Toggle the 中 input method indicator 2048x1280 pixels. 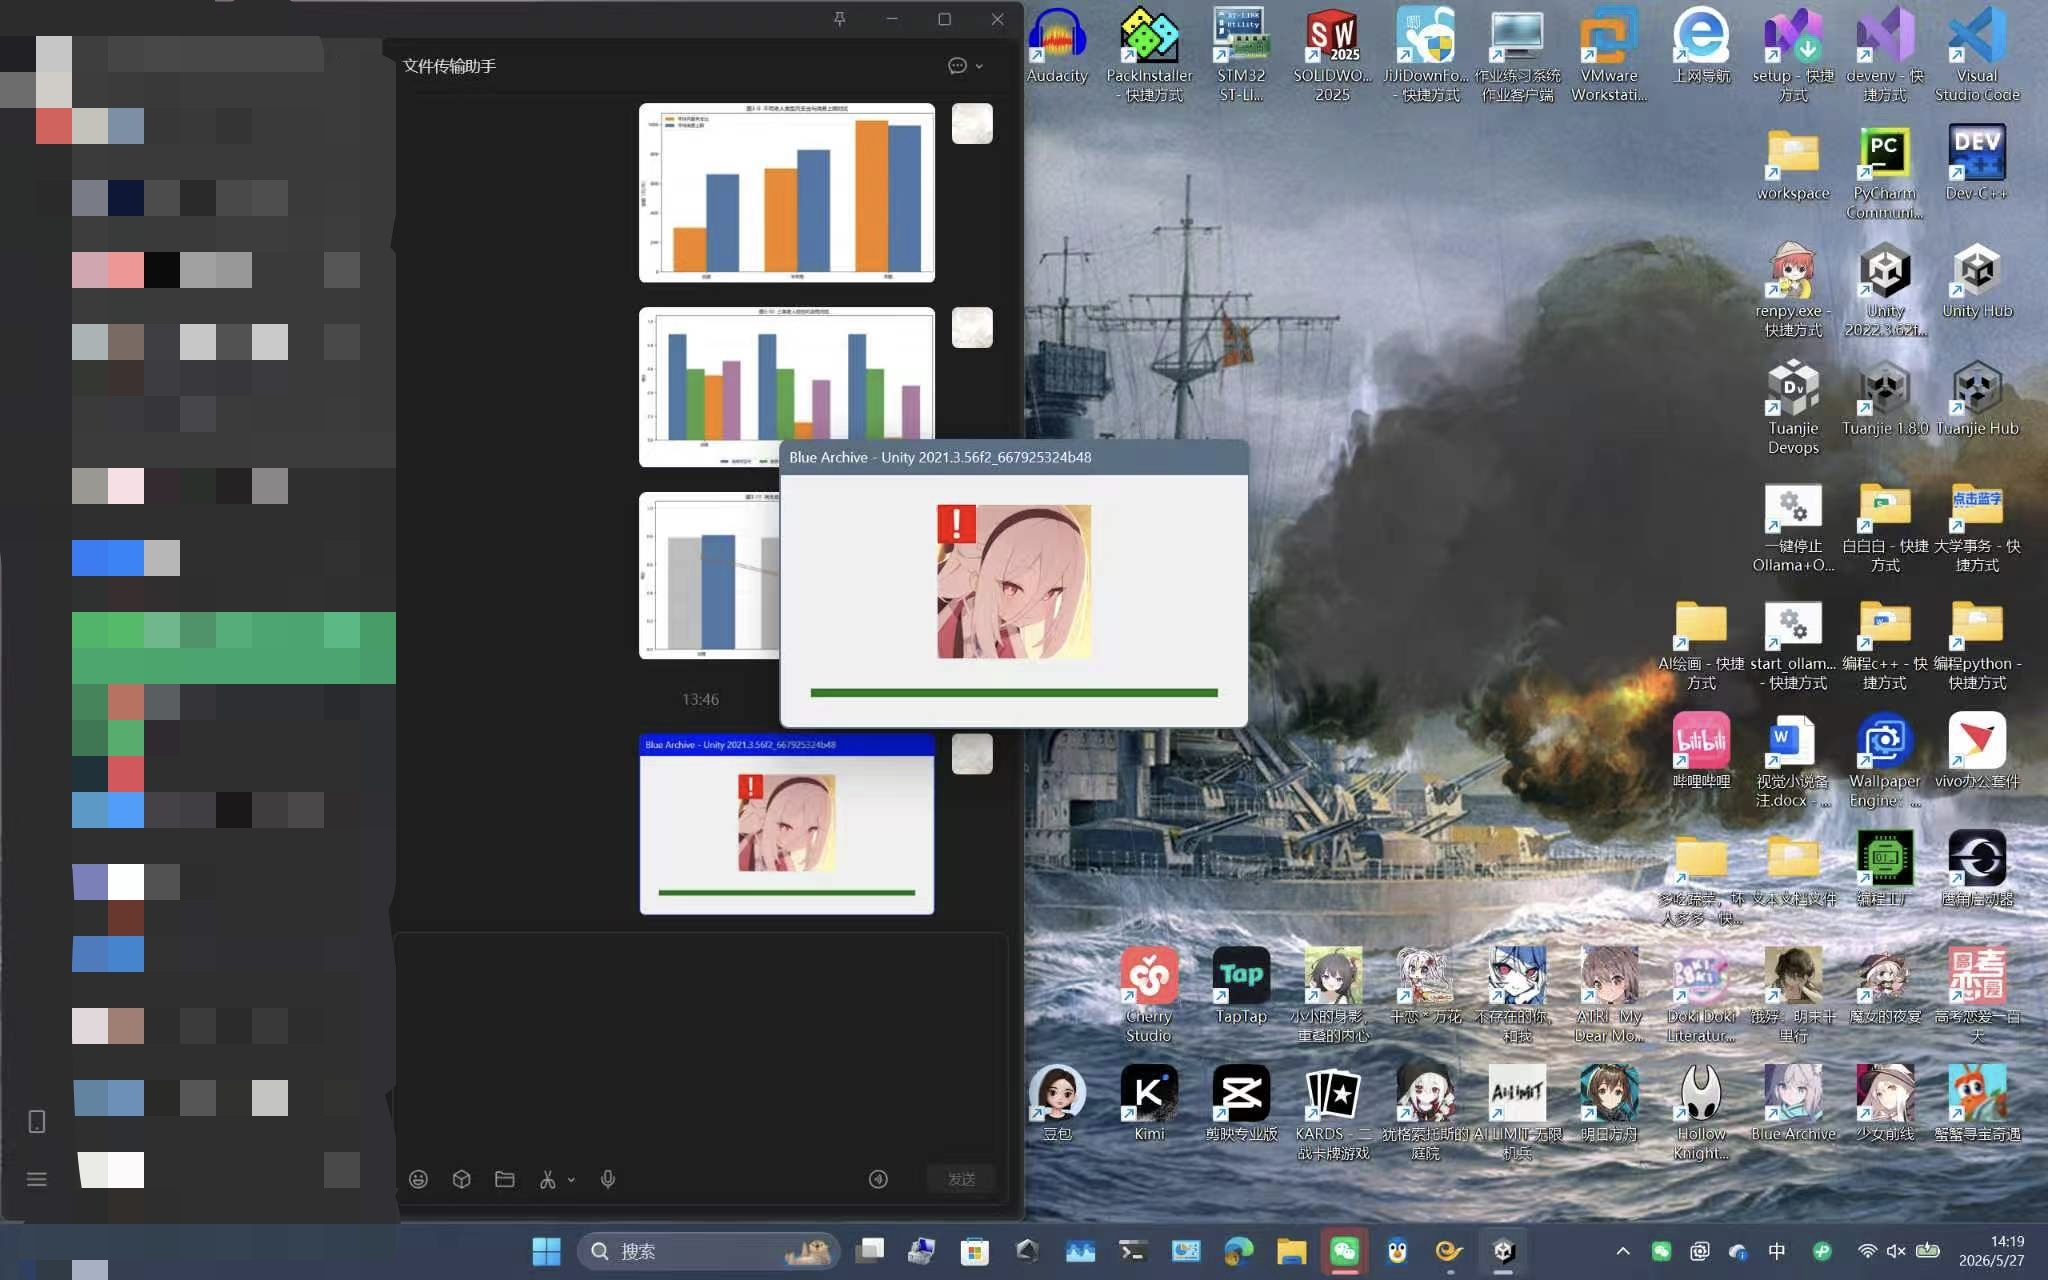[1777, 1251]
